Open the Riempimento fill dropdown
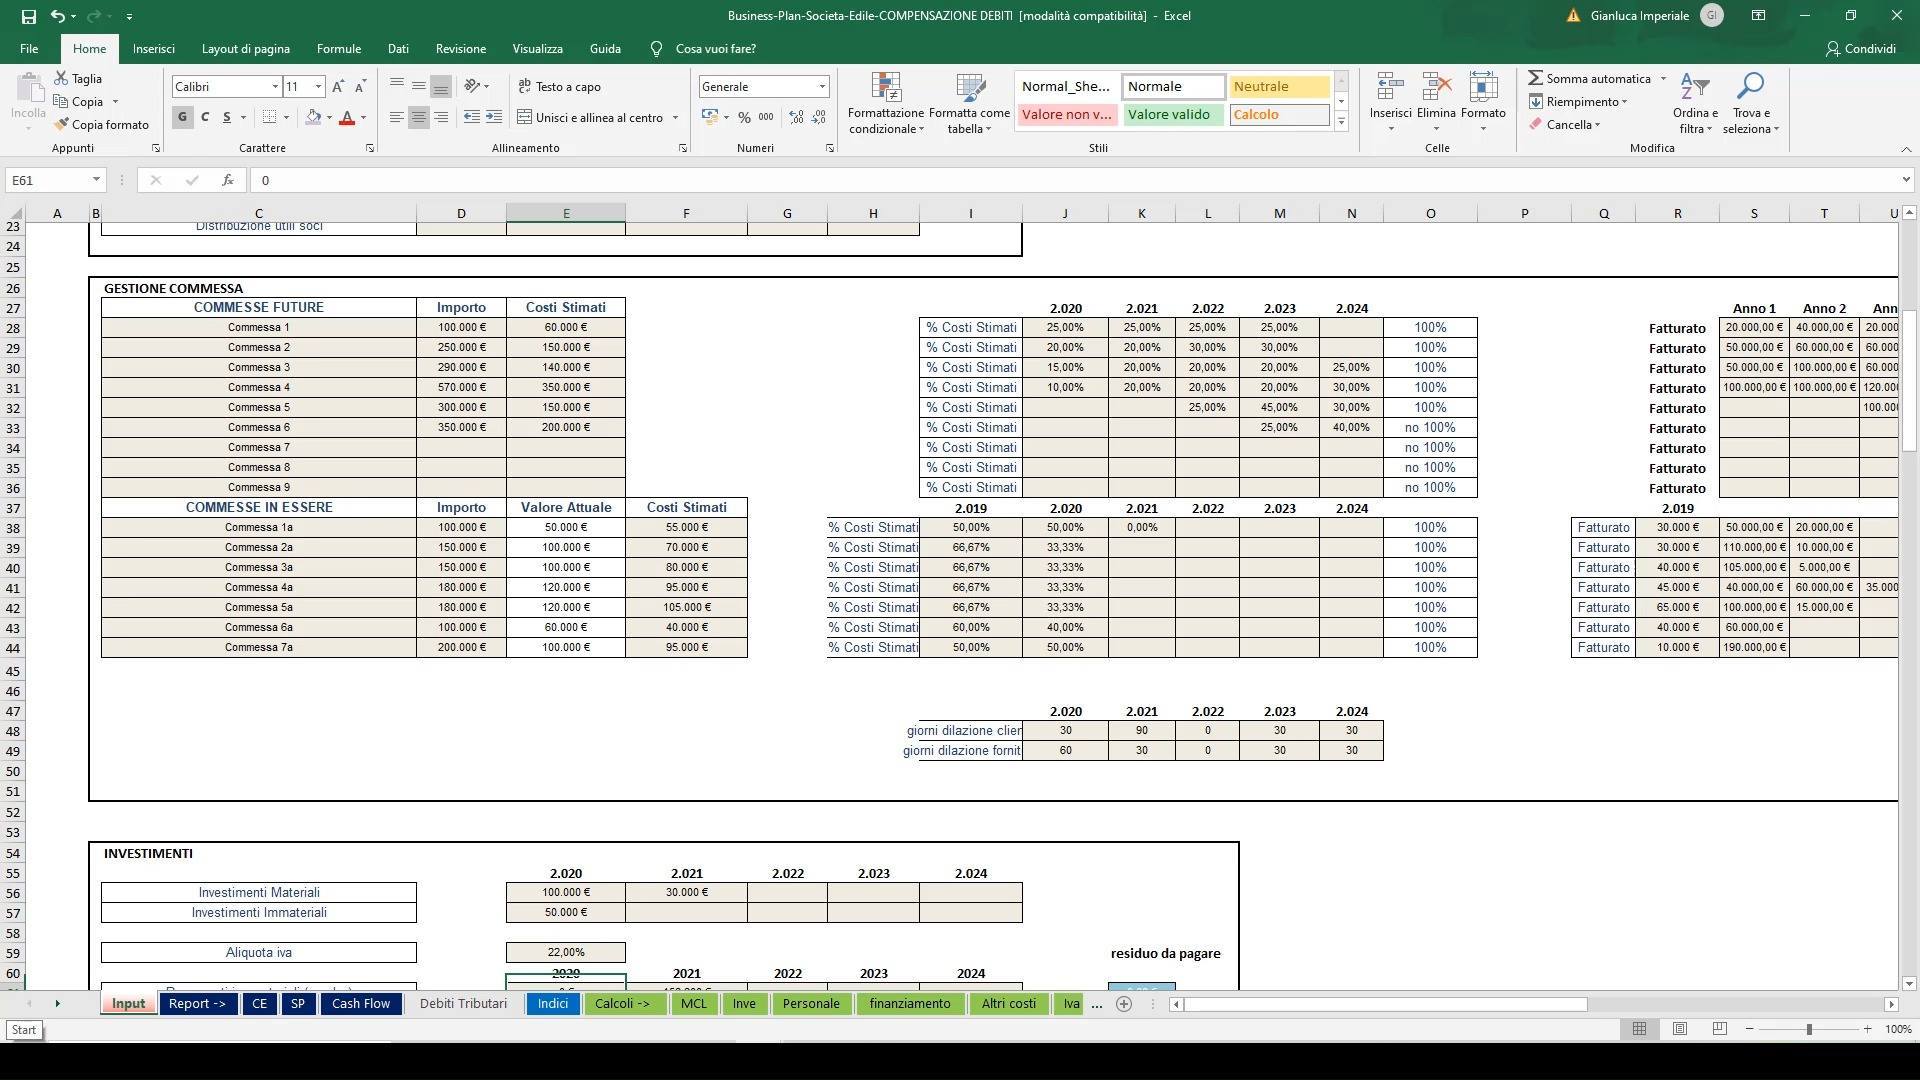The image size is (1920, 1080). (1578, 102)
